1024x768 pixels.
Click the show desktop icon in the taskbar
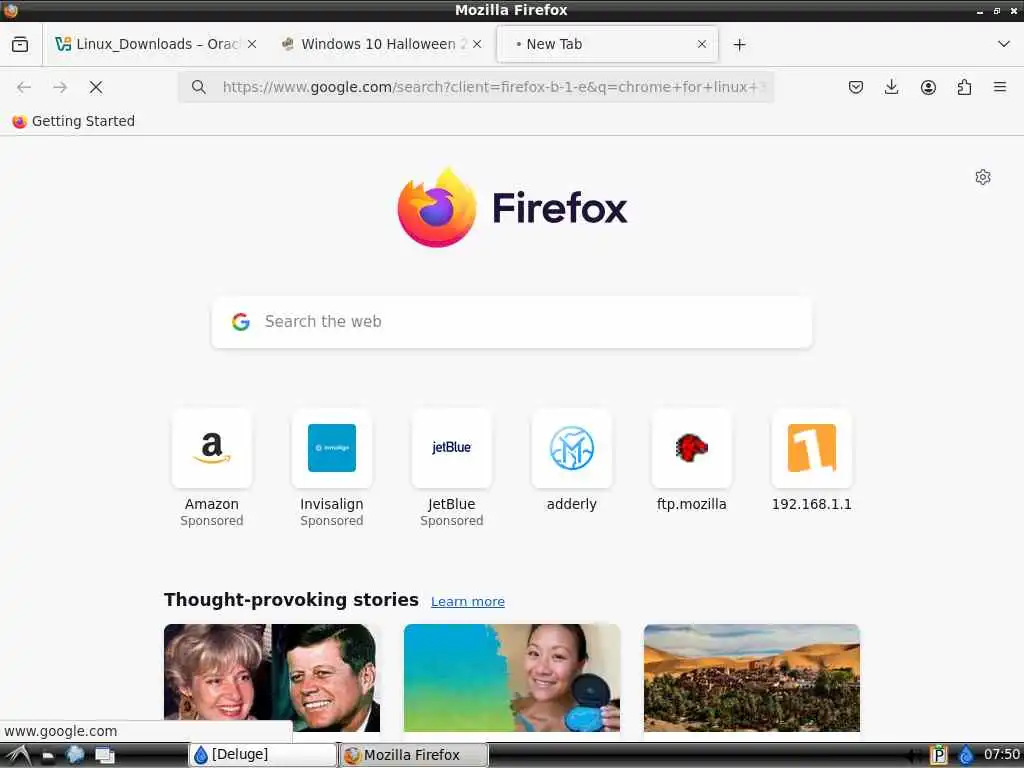(x=104, y=756)
